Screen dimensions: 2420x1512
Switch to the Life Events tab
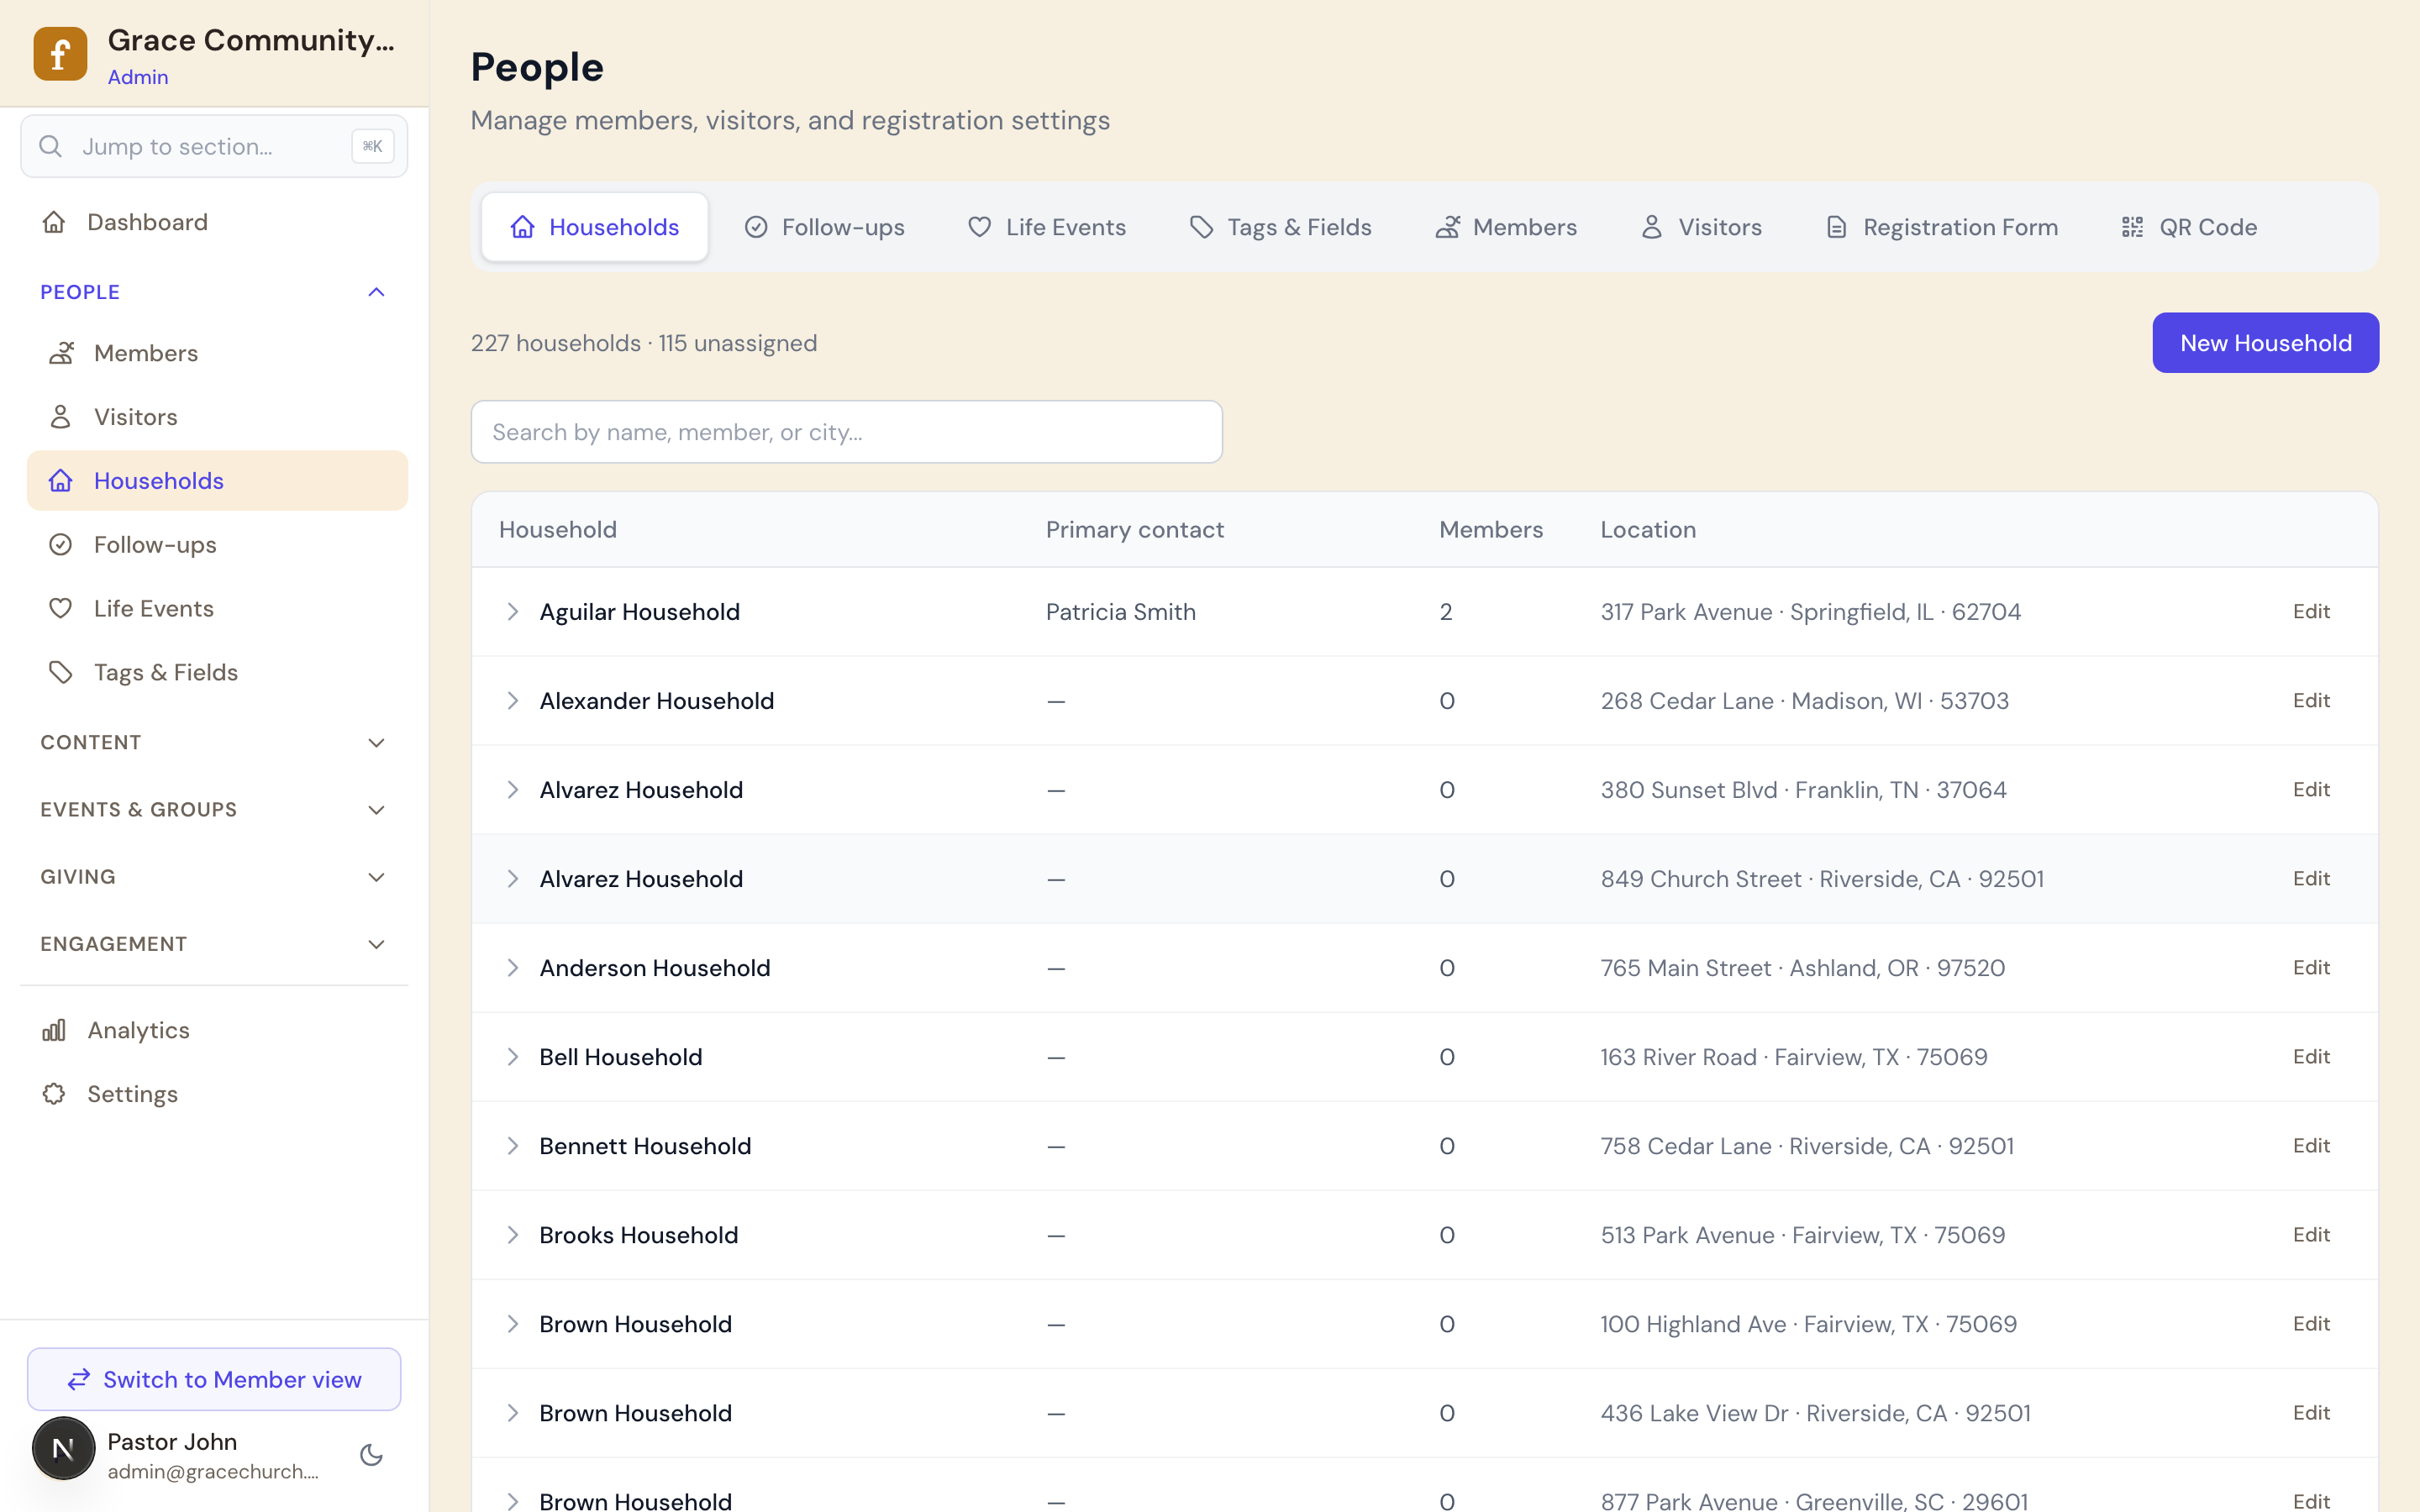click(1047, 227)
